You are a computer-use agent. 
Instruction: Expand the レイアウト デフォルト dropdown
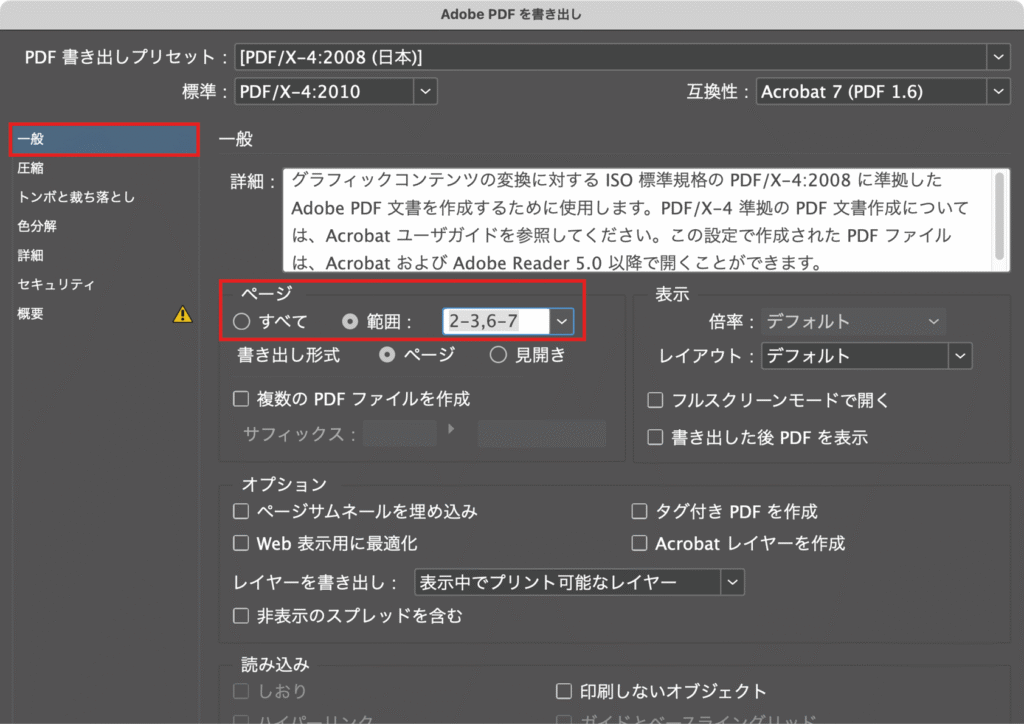point(867,356)
